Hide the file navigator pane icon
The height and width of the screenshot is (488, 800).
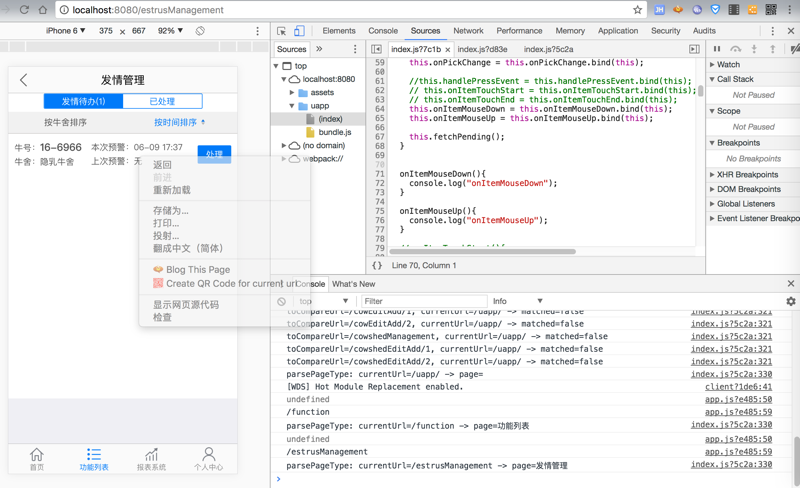[376, 49]
